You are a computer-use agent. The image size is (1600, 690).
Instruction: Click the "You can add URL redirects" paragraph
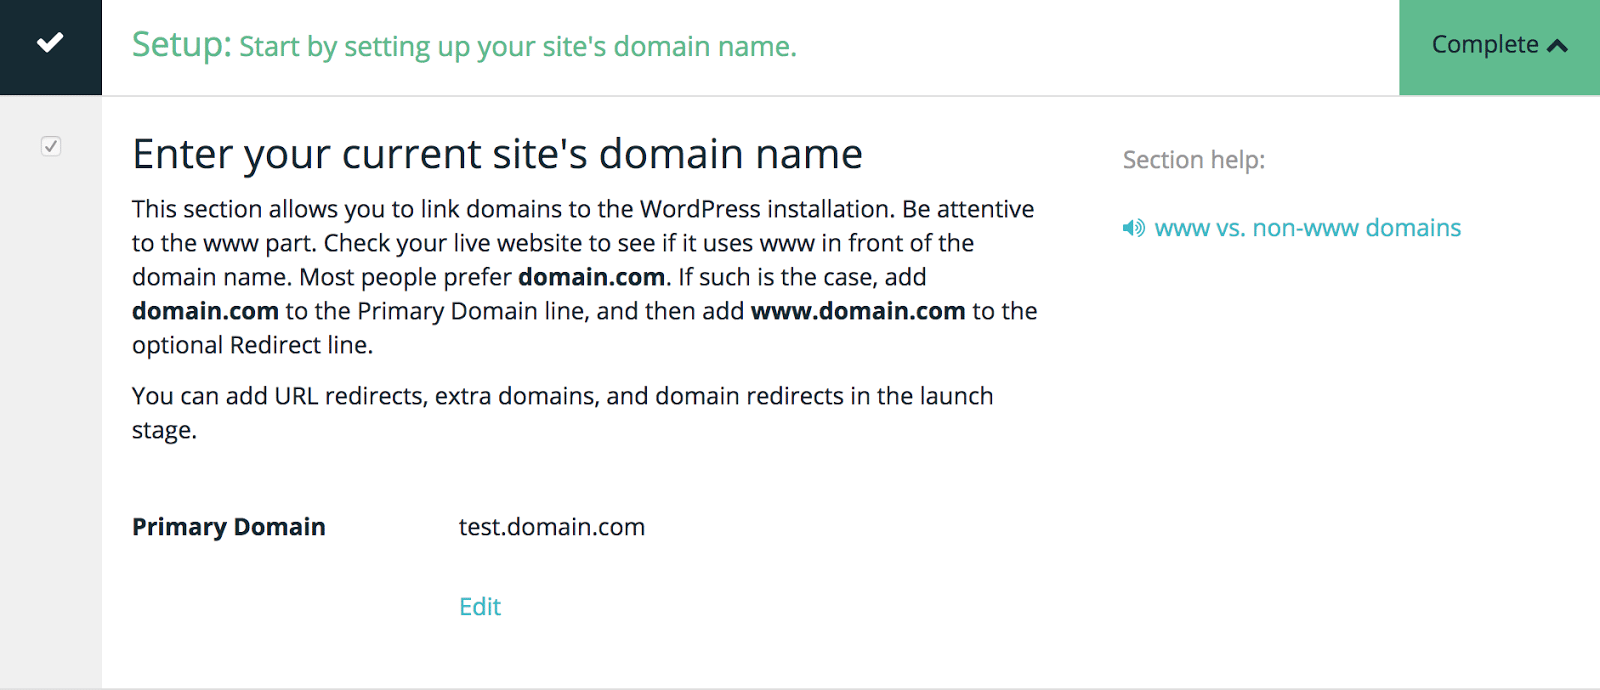562,396
